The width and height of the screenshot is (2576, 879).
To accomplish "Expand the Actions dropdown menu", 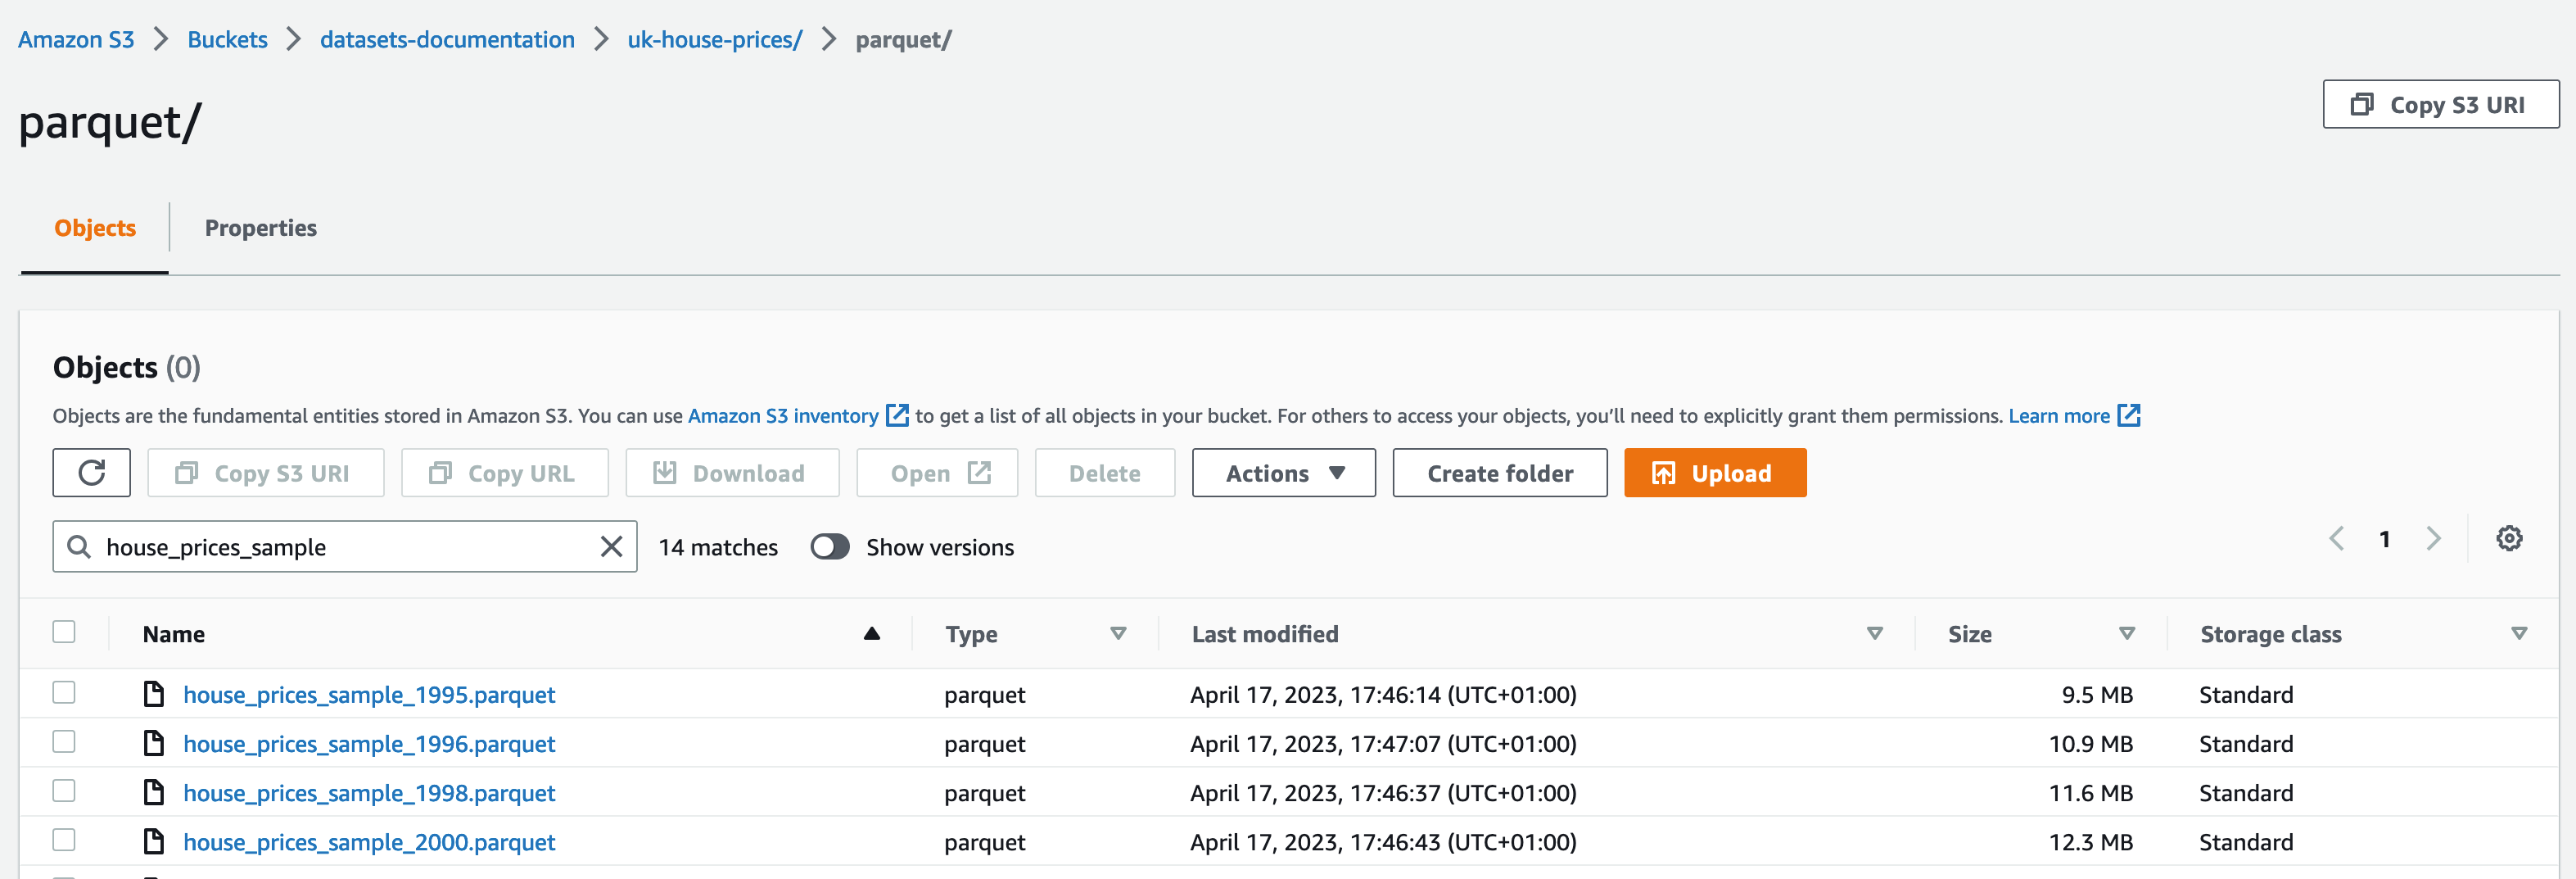I will [x=1283, y=473].
